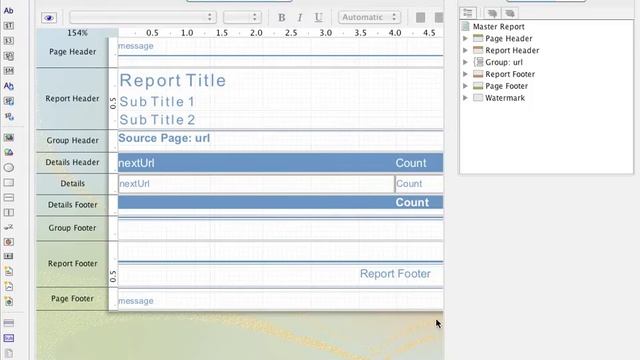
Task: Expand the Group: url tree node
Action: point(465,62)
